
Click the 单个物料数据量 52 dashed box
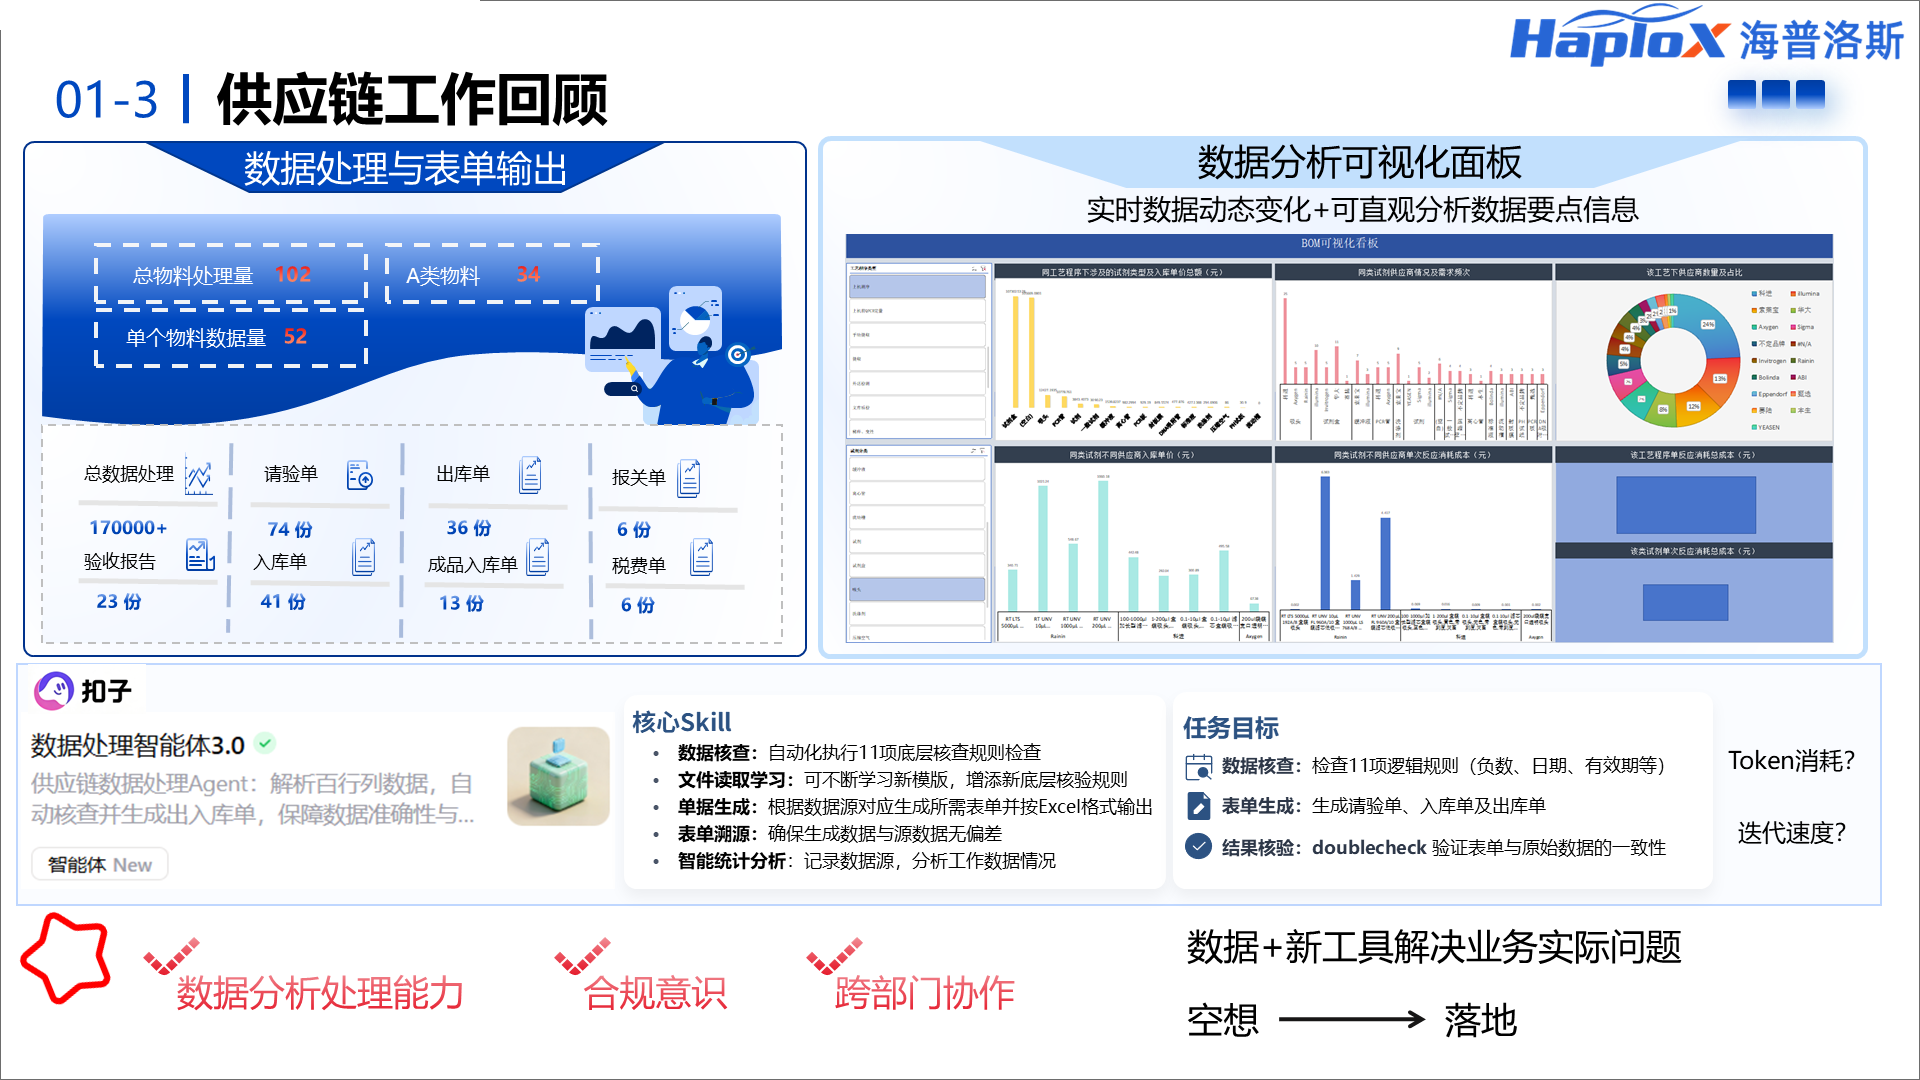click(231, 338)
